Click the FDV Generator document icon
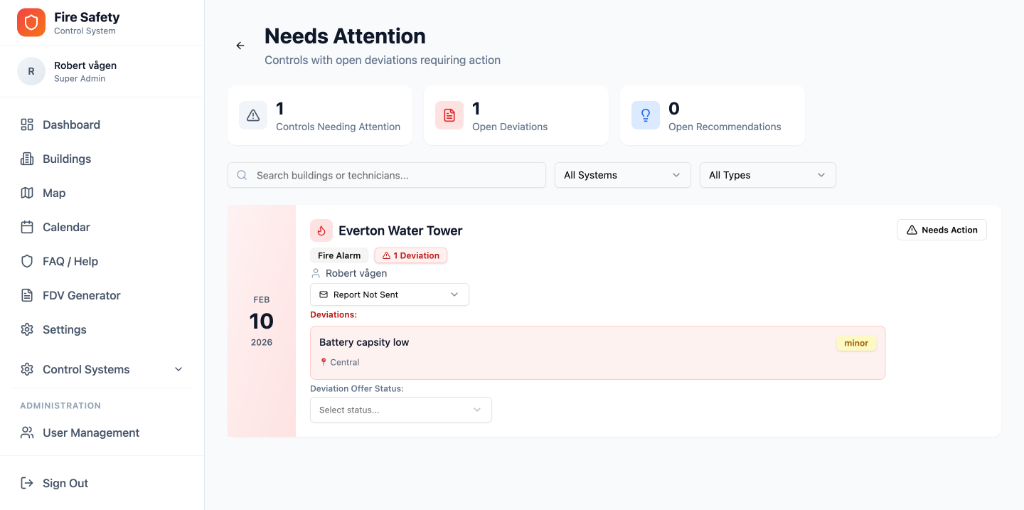Image resolution: width=1024 pixels, height=510 pixels. pyautogui.click(x=27, y=295)
